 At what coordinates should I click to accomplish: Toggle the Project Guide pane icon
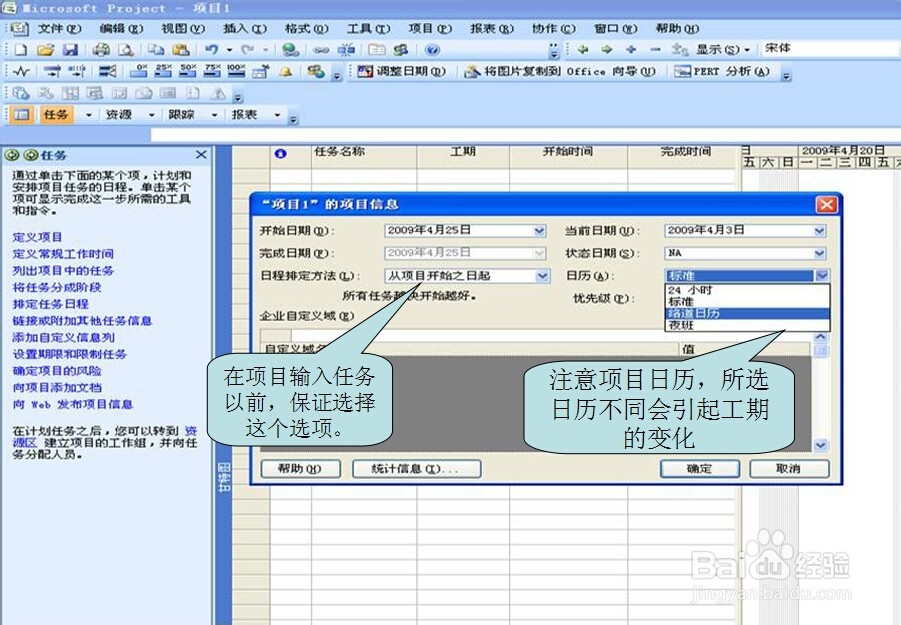[21, 115]
